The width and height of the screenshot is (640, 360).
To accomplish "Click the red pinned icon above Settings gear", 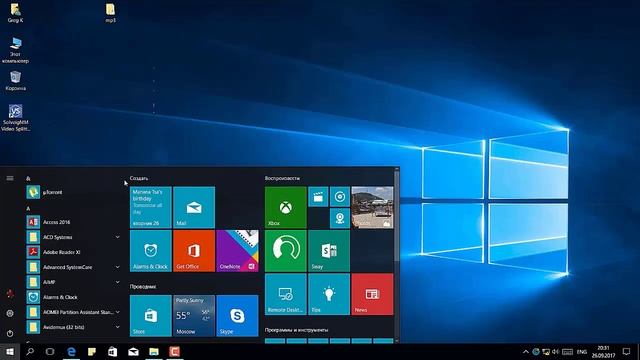I will pos(10,293).
